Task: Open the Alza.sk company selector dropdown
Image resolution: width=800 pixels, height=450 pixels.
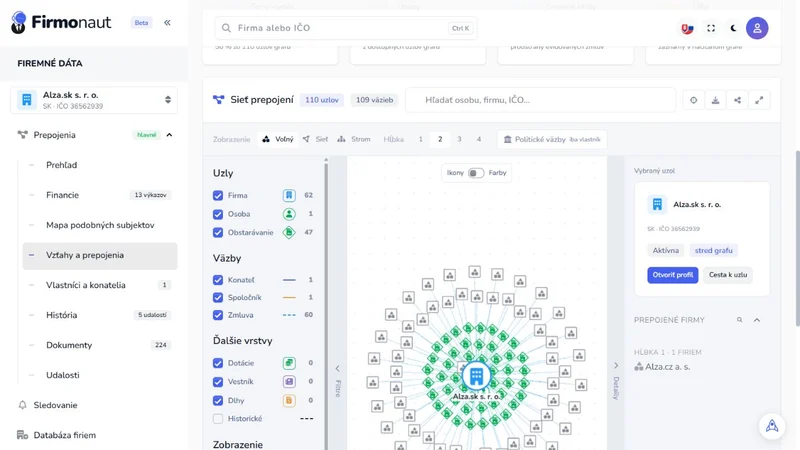Action: [94, 100]
